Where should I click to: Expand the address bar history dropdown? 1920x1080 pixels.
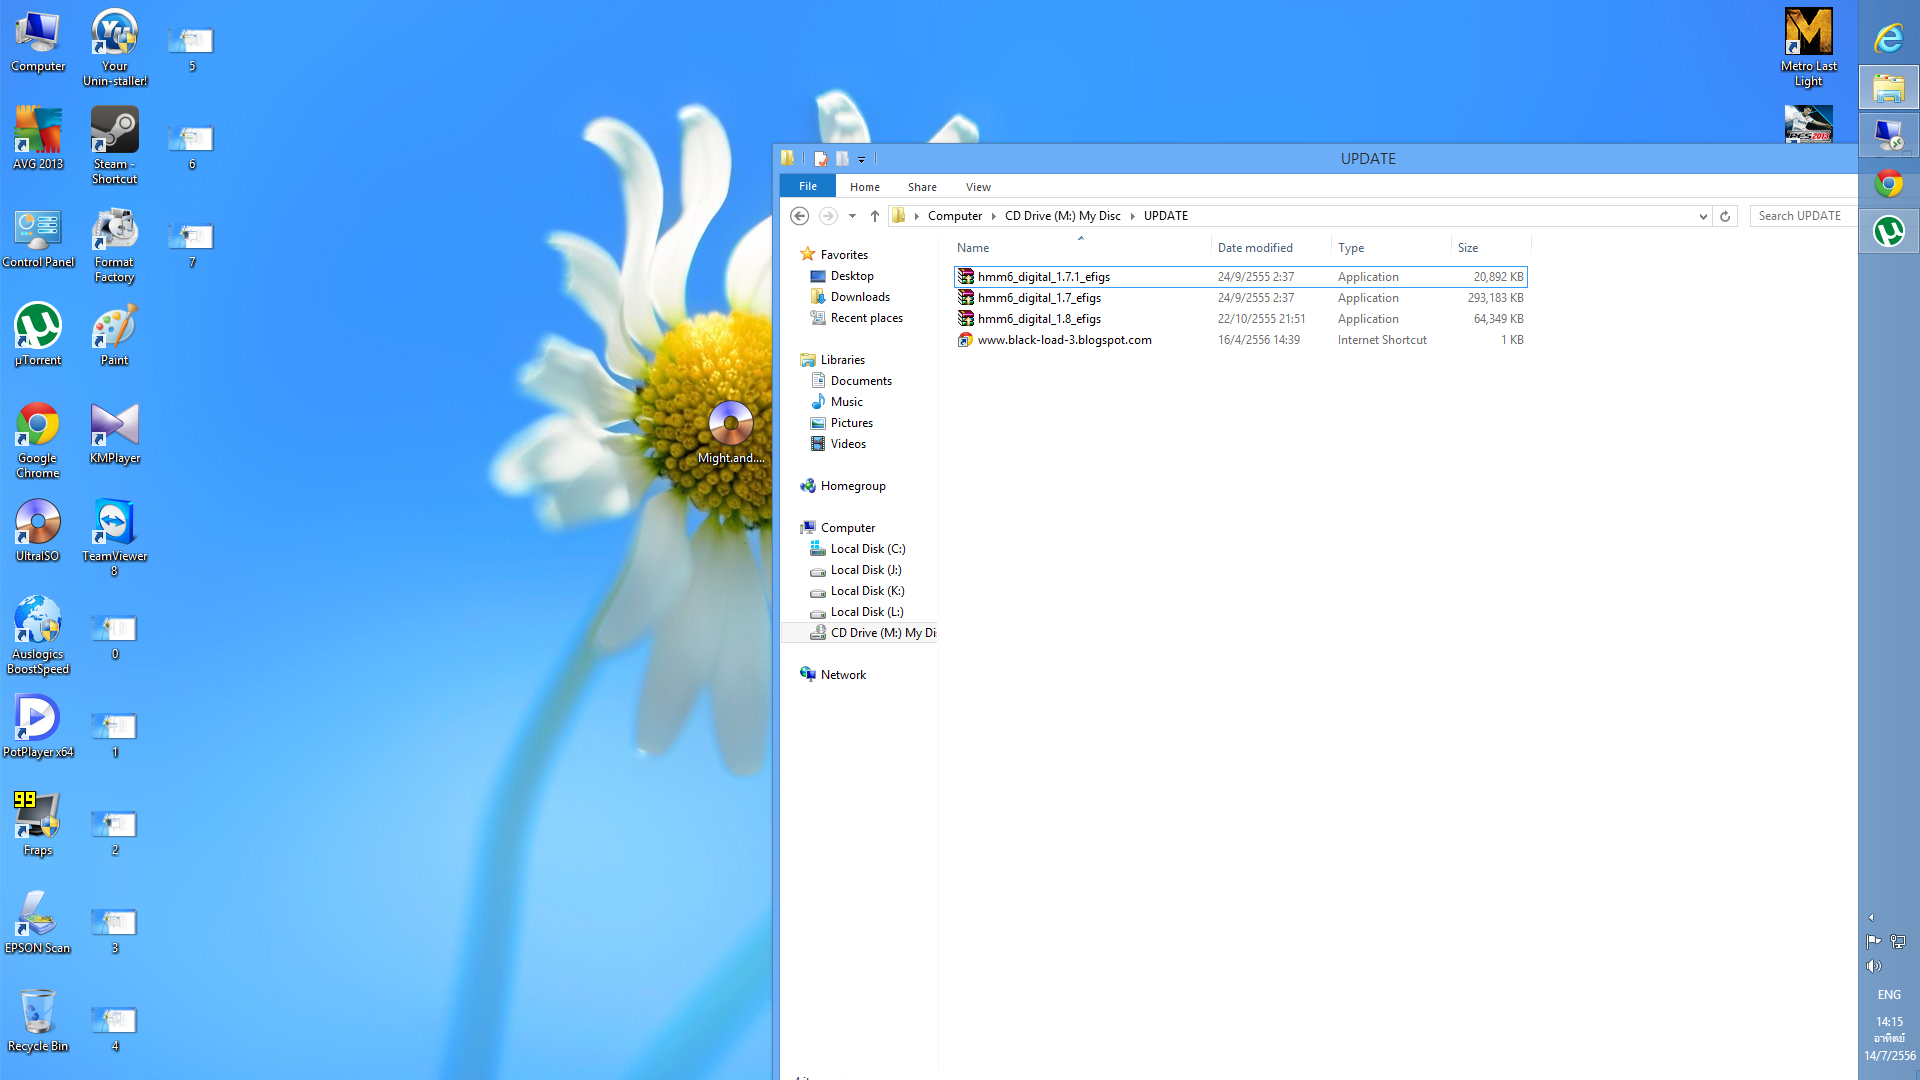click(x=1703, y=216)
